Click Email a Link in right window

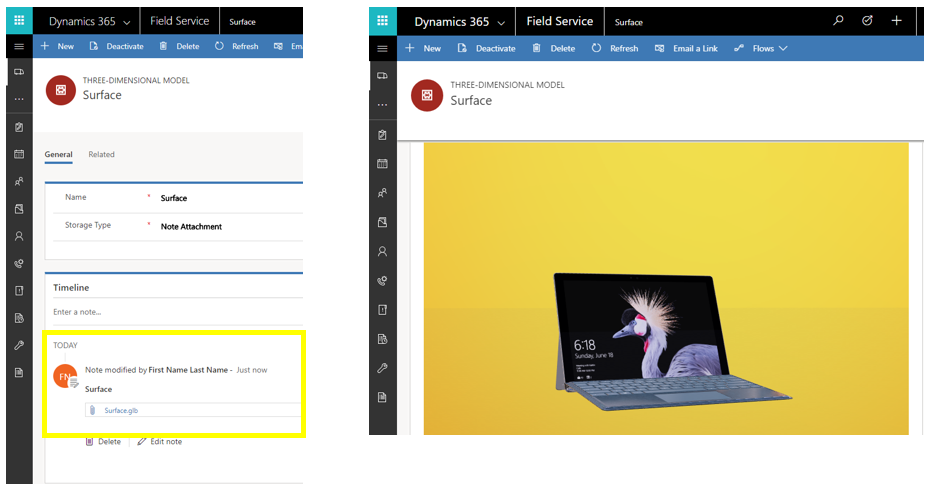tap(686, 49)
